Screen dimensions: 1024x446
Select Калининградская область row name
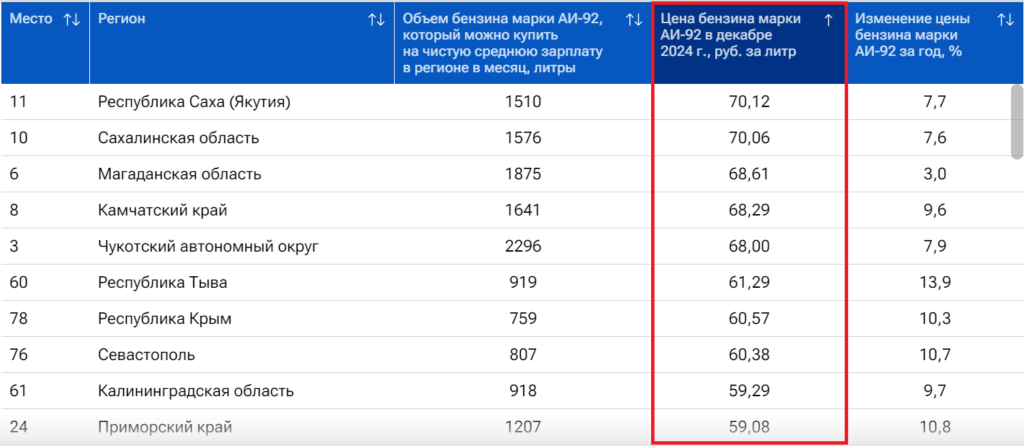click(195, 391)
